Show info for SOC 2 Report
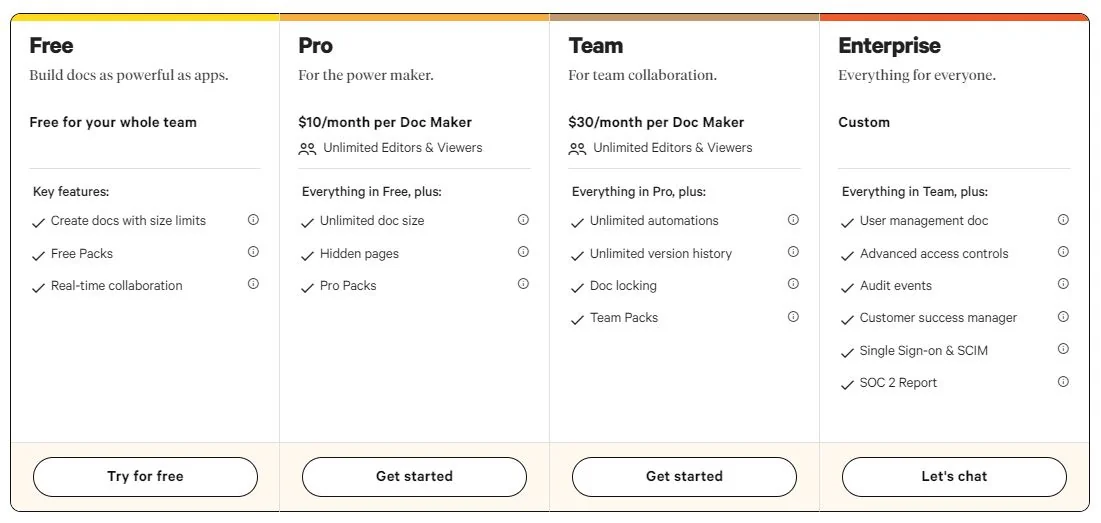 click(1063, 382)
